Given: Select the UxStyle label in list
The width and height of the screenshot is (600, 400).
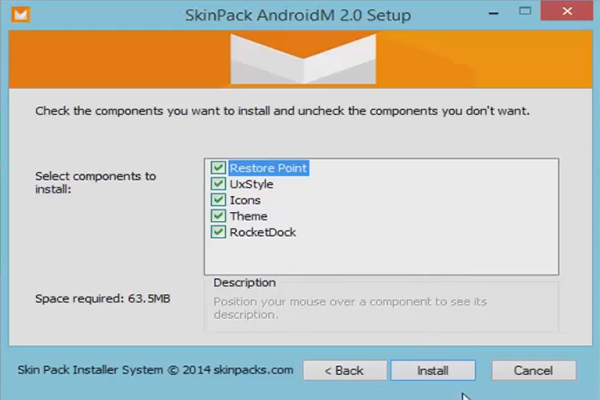Looking at the screenshot, I should point(251,184).
